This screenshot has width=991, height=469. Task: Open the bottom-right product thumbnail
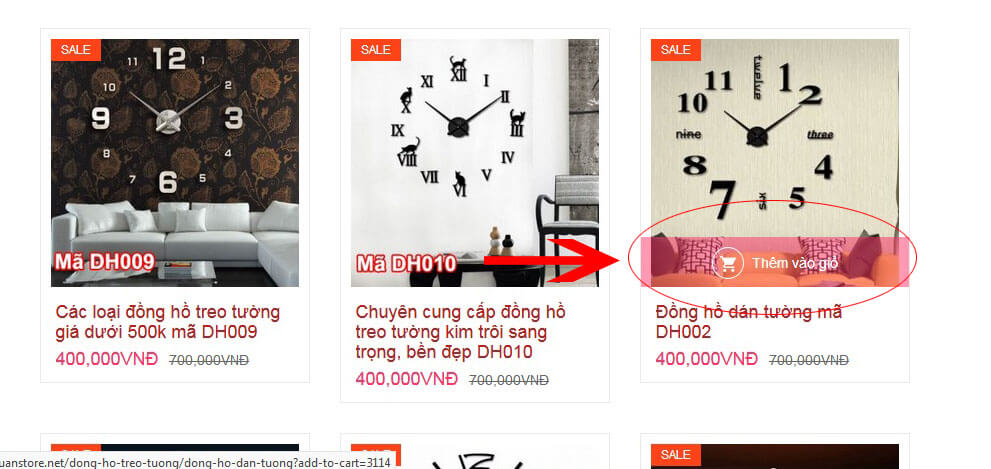tap(775, 457)
